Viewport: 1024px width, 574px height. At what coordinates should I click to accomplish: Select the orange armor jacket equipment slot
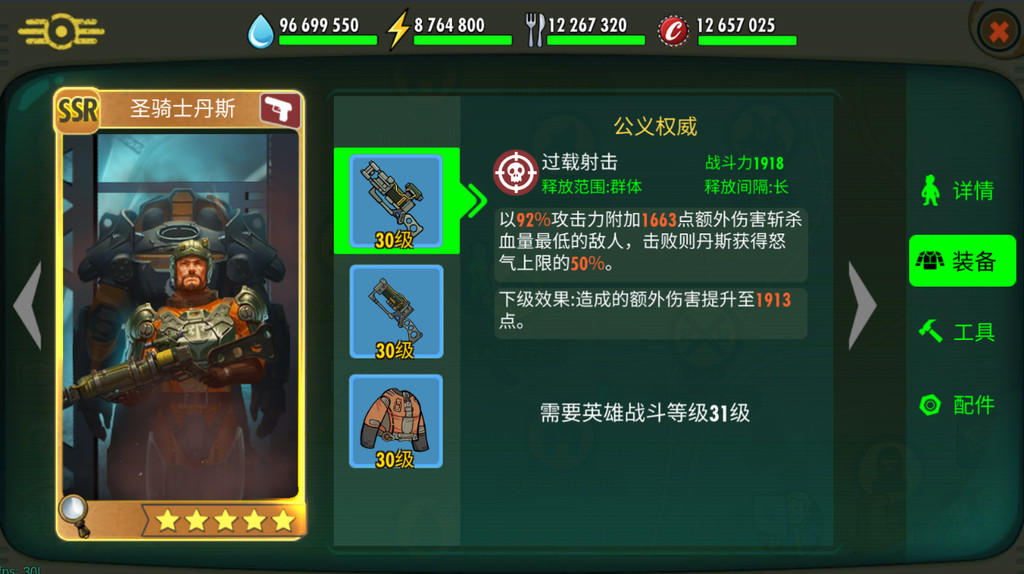tap(396, 421)
